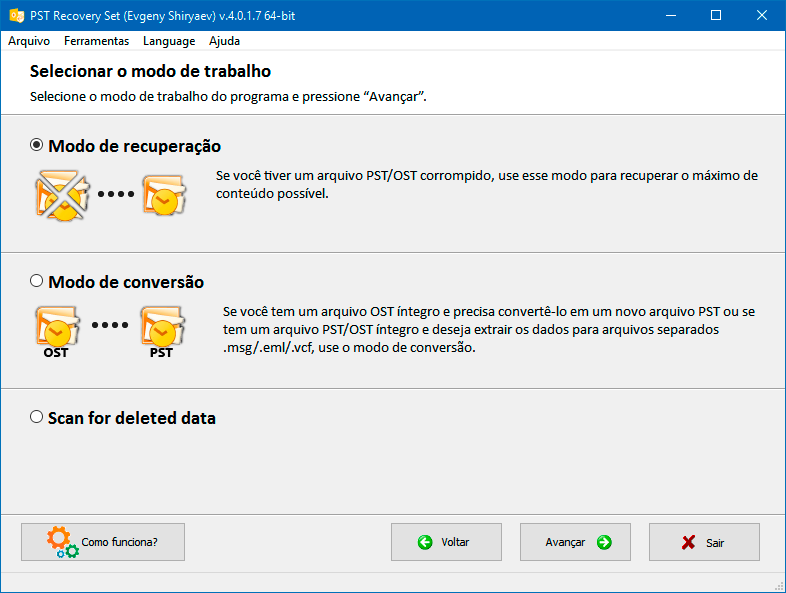Open the Language menu
The height and width of the screenshot is (593, 786).
169,41
